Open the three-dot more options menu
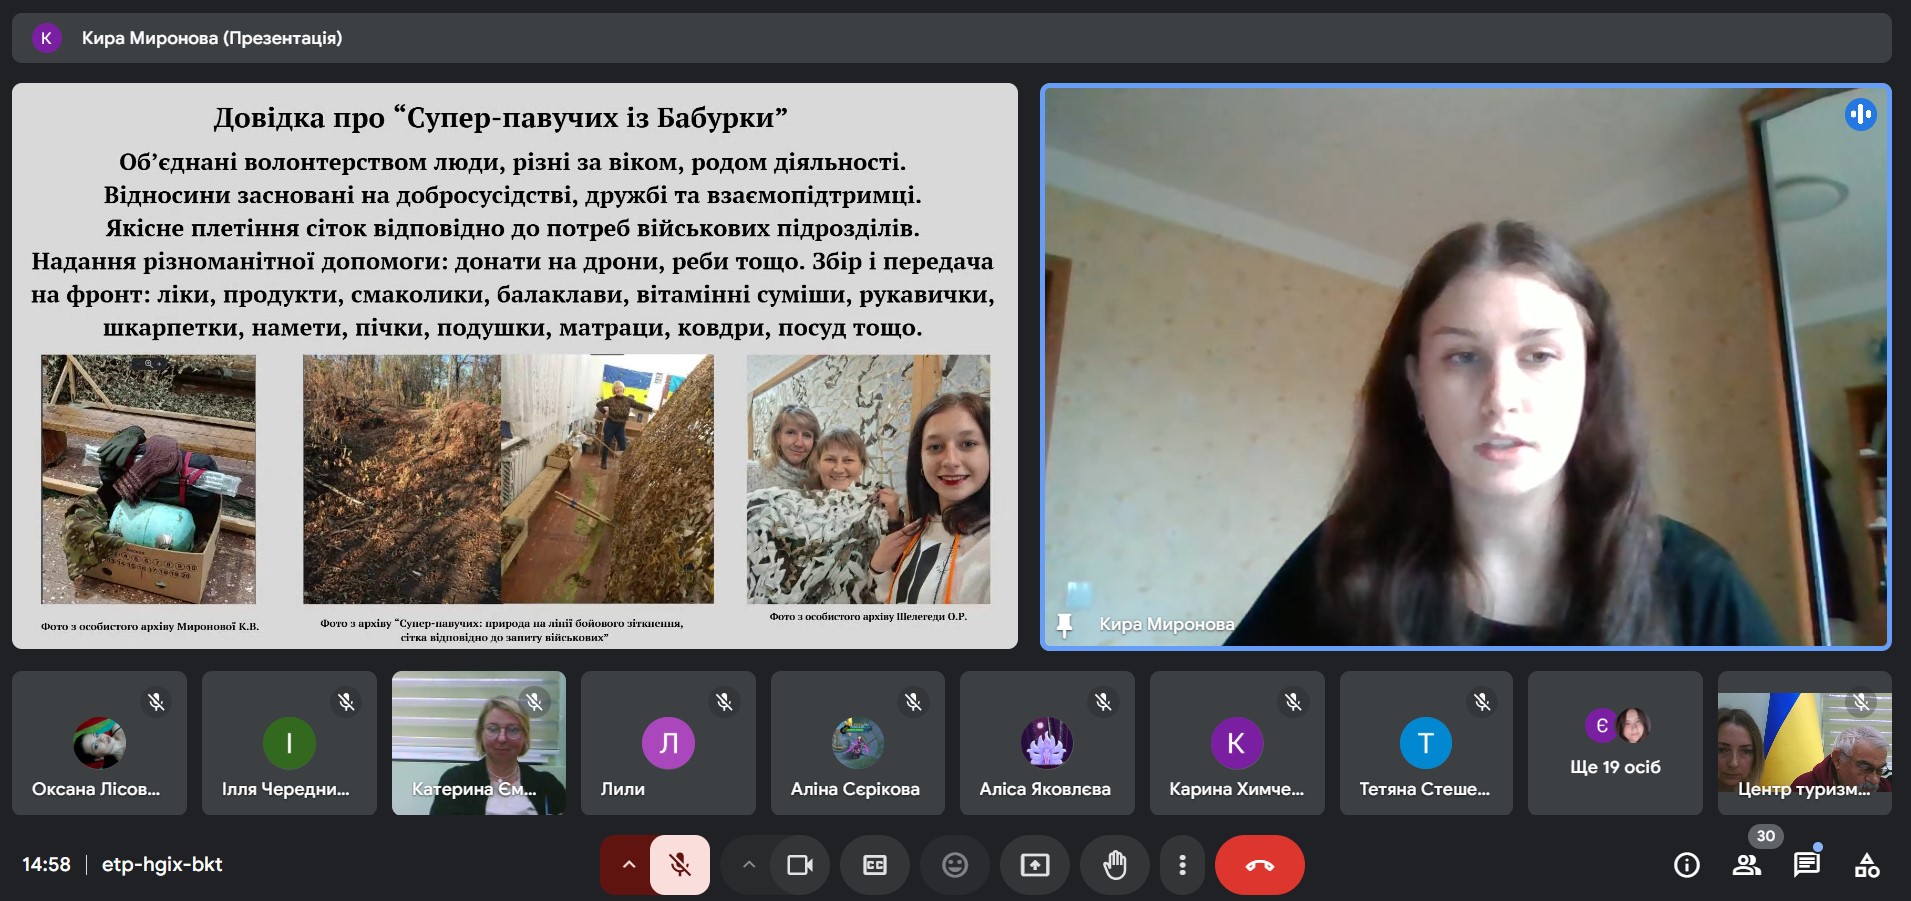1911x901 pixels. [x=1182, y=865]
